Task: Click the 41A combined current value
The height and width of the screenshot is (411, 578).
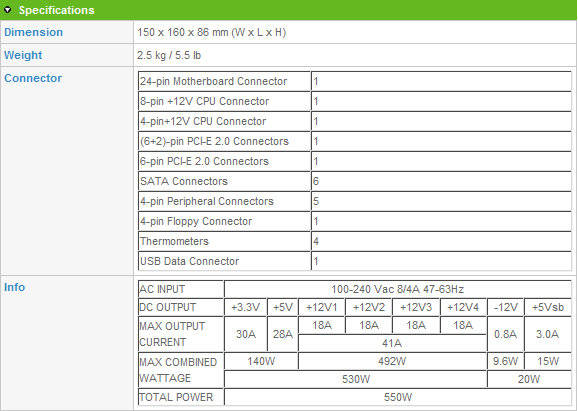Action: click(x=392, y=343)
